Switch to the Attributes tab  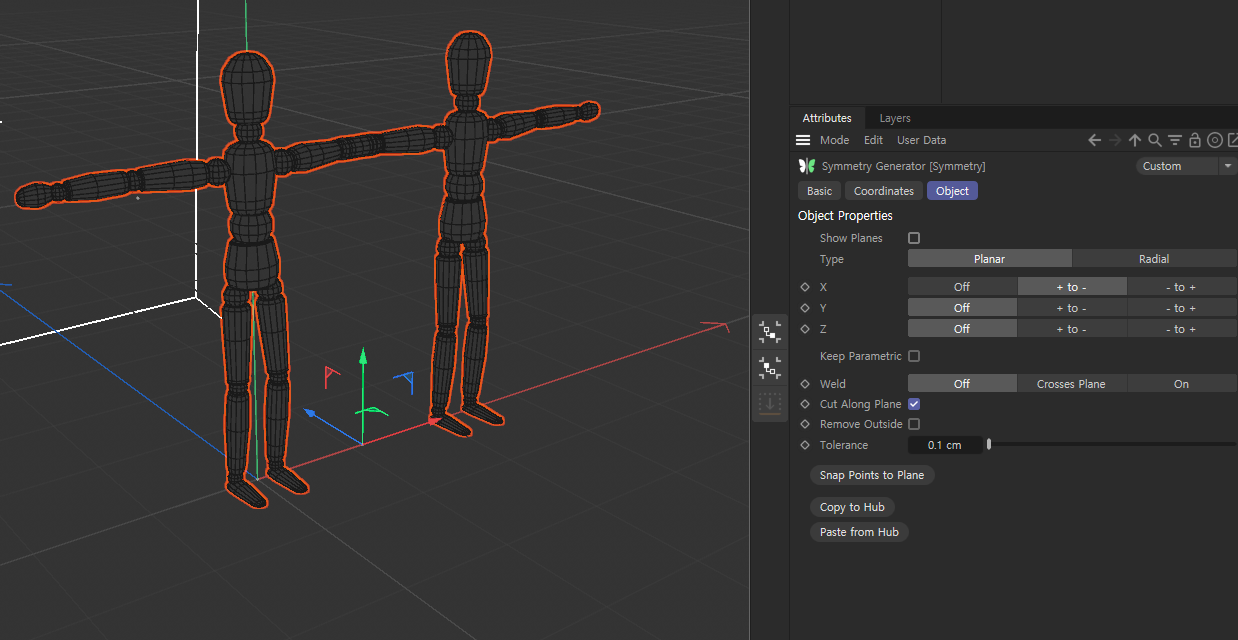point(827,118)
